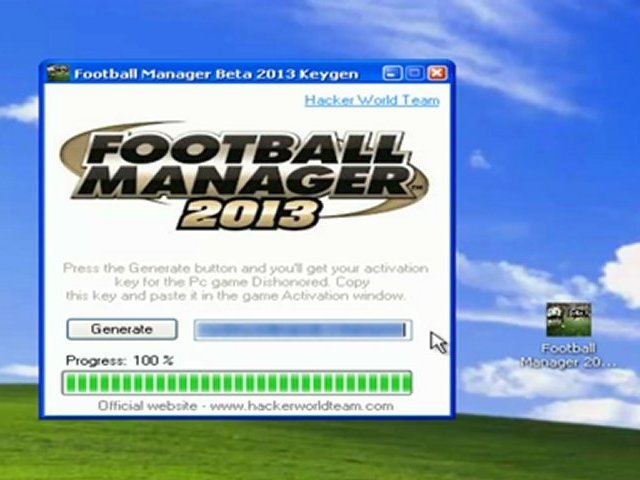Click the generated activation key field

[301, 329]
